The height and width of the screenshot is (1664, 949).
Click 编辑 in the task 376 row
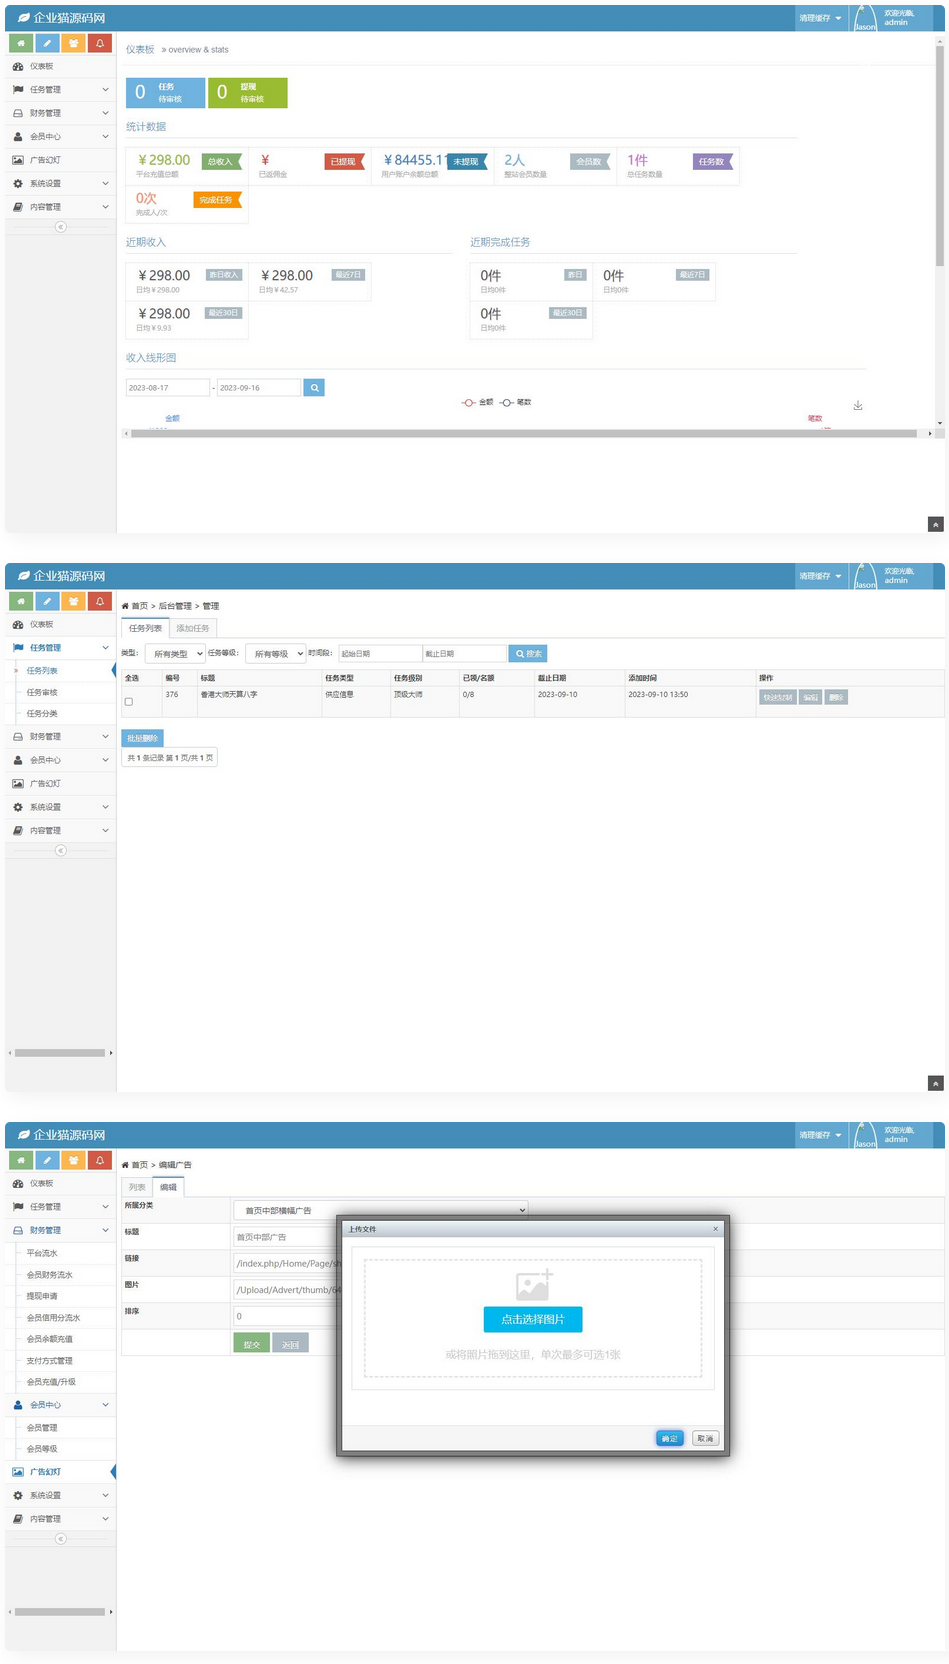(810, 697)
